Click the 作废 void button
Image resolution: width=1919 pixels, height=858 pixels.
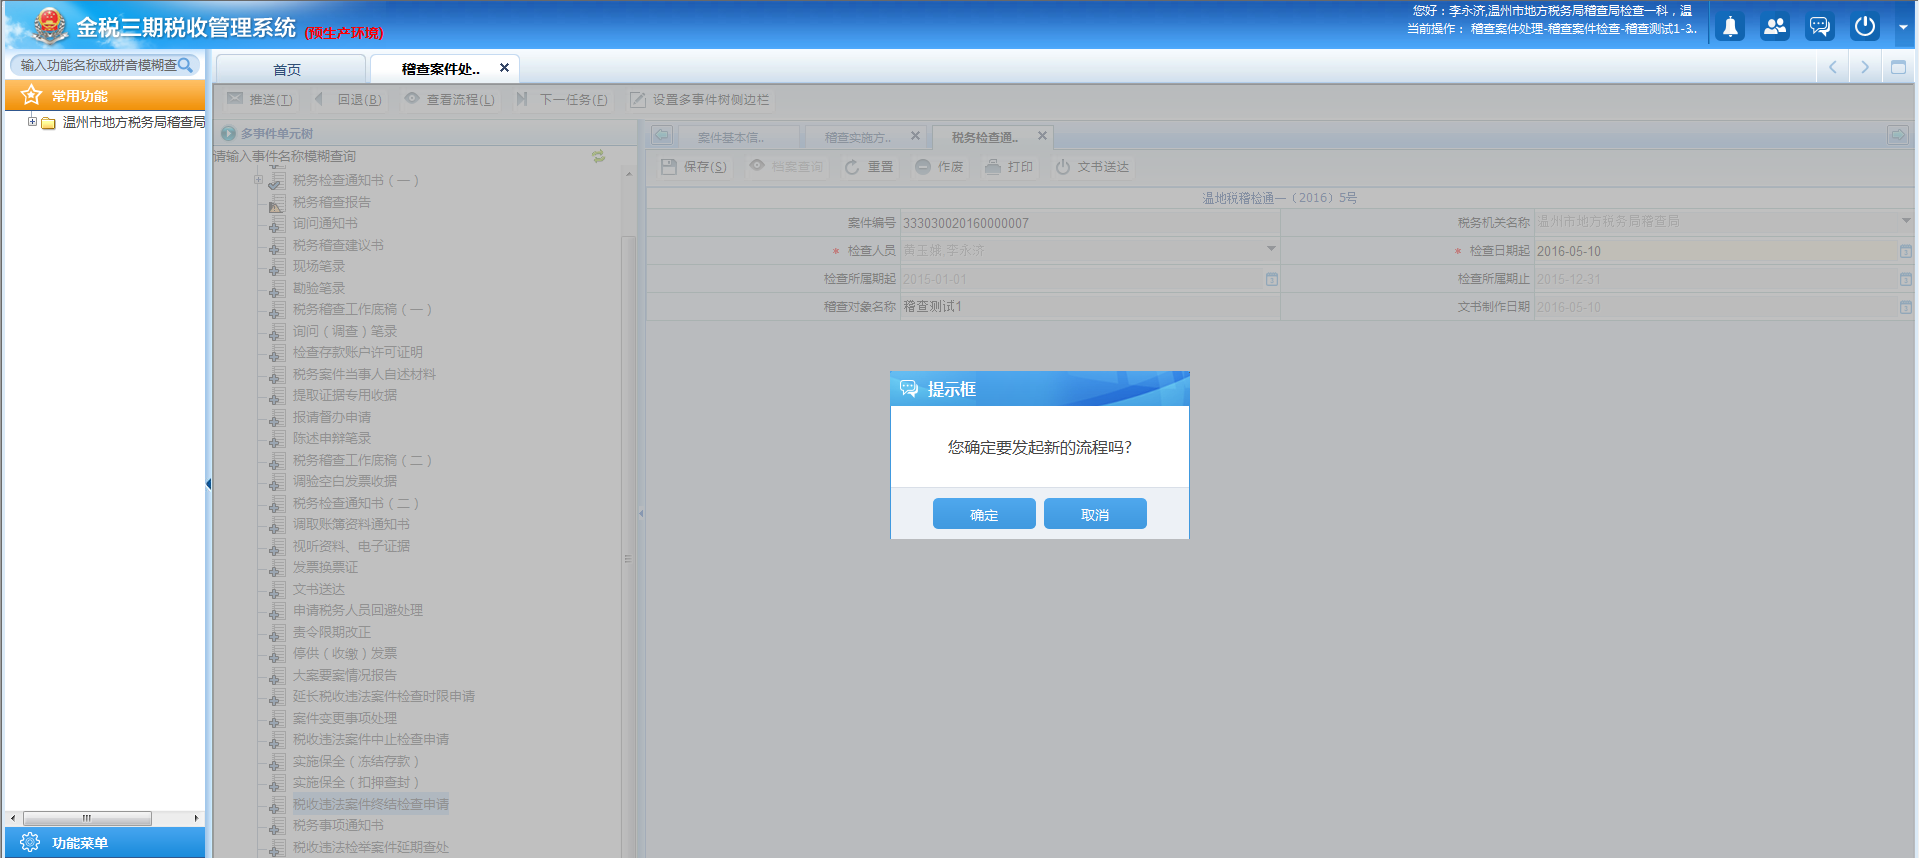[939, 167]
